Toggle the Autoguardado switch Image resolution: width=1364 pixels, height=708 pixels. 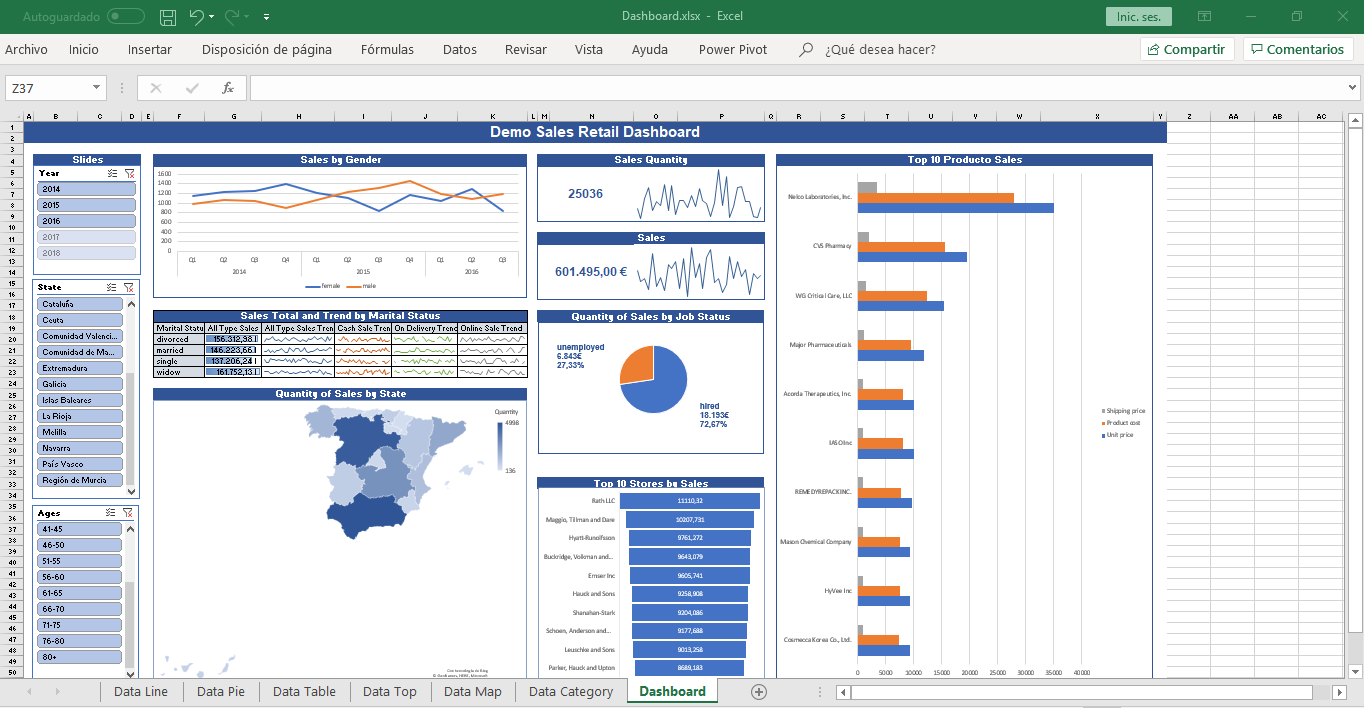click(x=125, y=17)
